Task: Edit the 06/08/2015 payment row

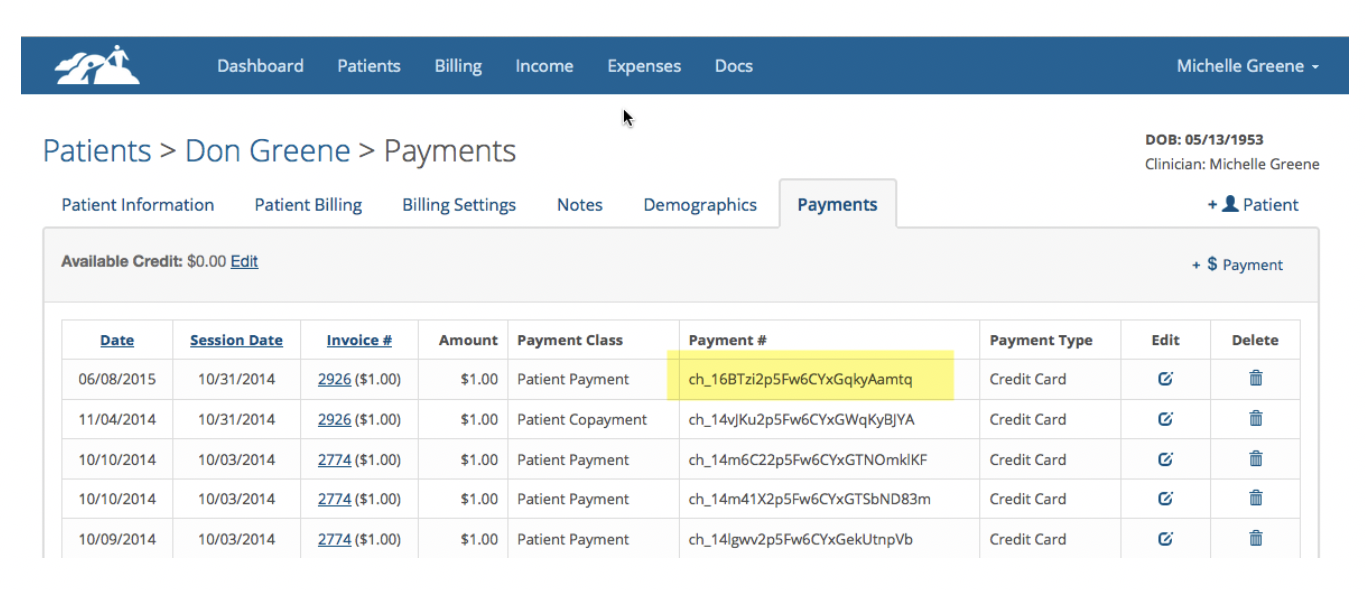Action: tap(1165, 379)
